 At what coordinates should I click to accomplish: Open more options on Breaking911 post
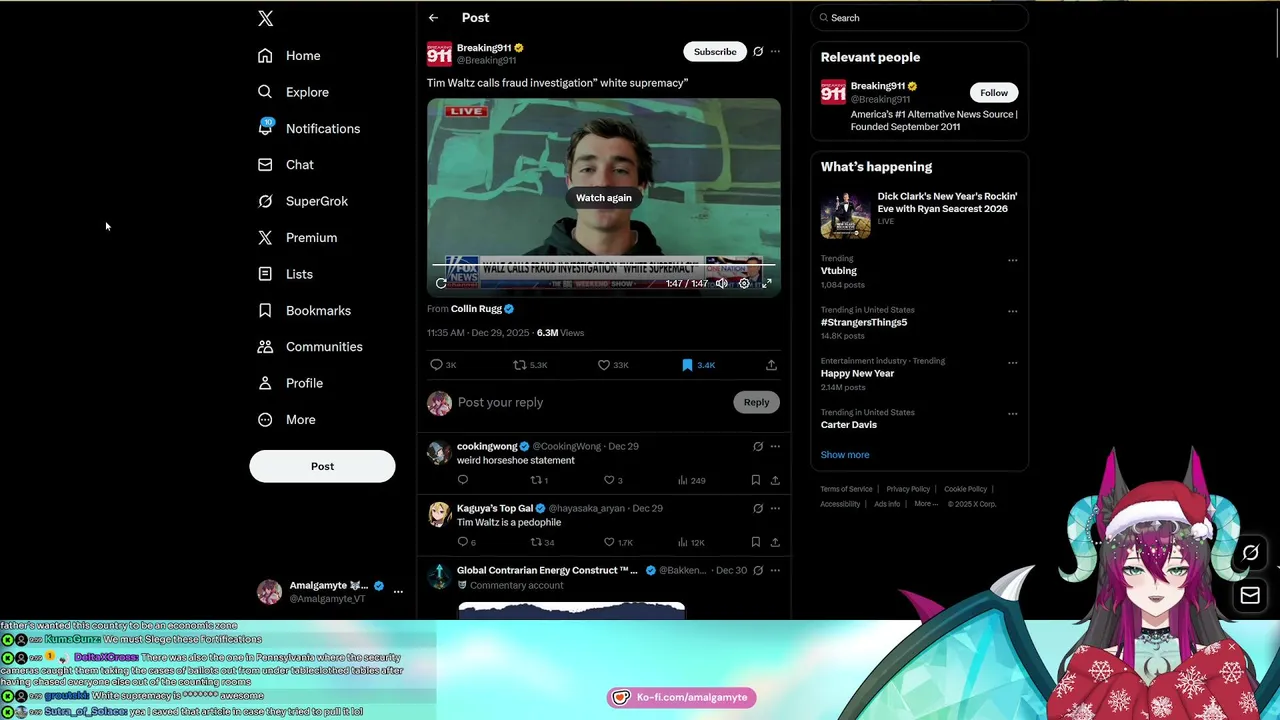click(775, 52)
